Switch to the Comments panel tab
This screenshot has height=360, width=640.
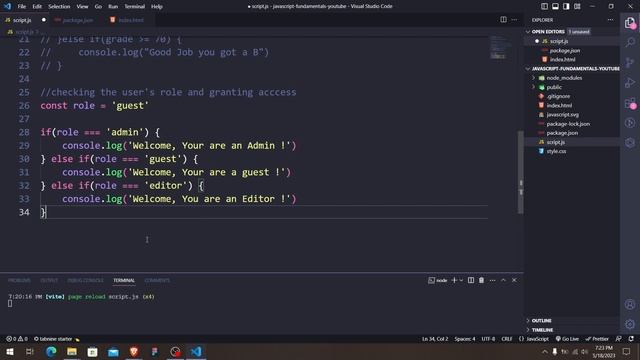157,280
